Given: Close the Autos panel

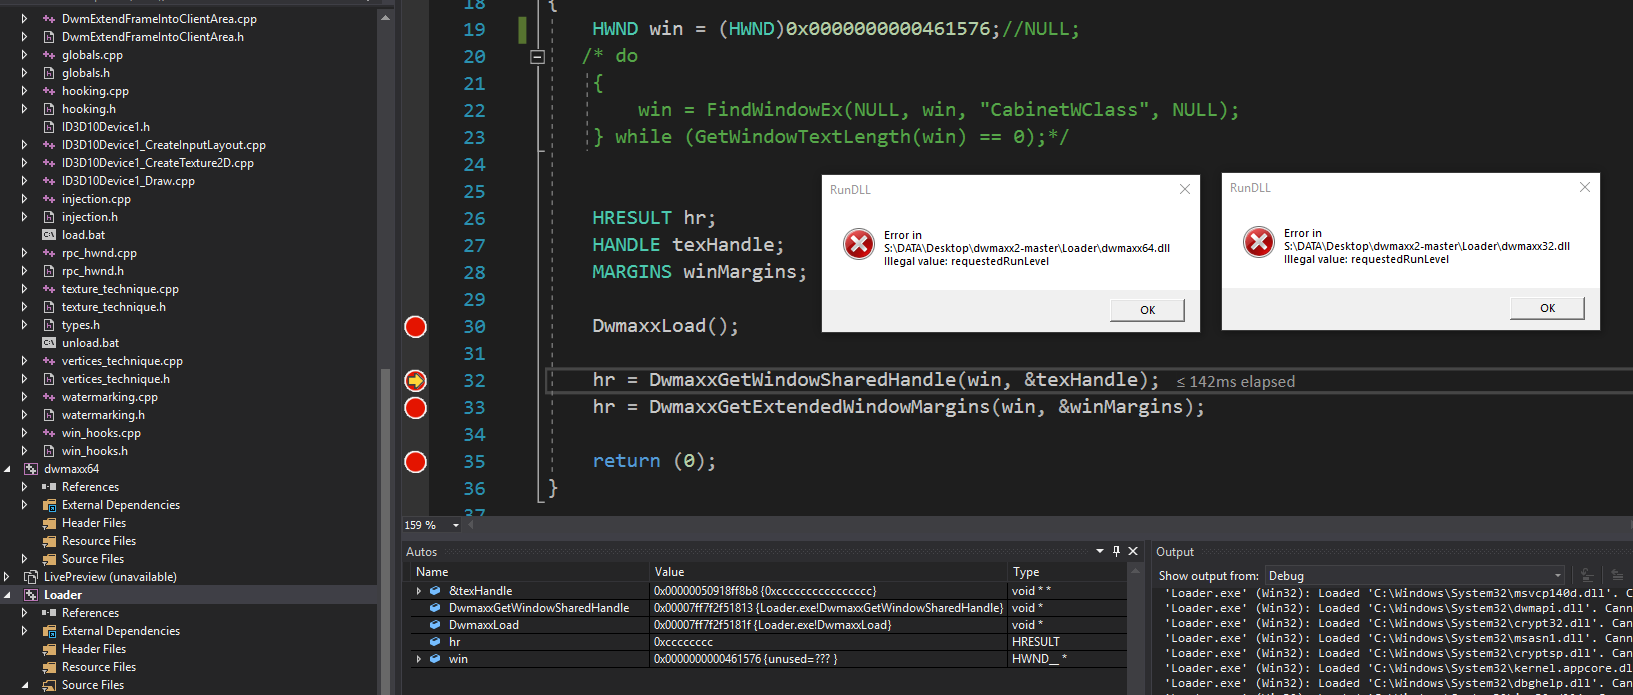Looking at the screenshot, I should [x=1133, y=551].
